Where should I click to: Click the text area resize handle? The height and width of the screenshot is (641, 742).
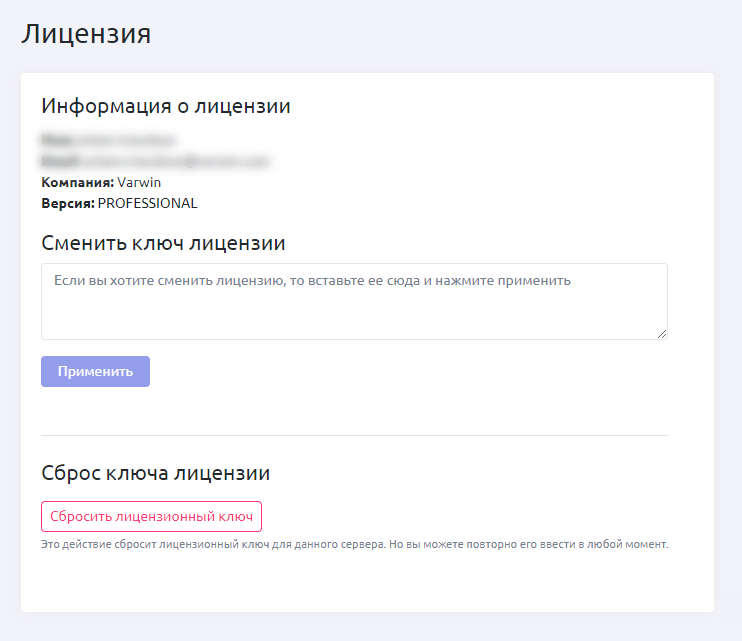coord(661,333)
